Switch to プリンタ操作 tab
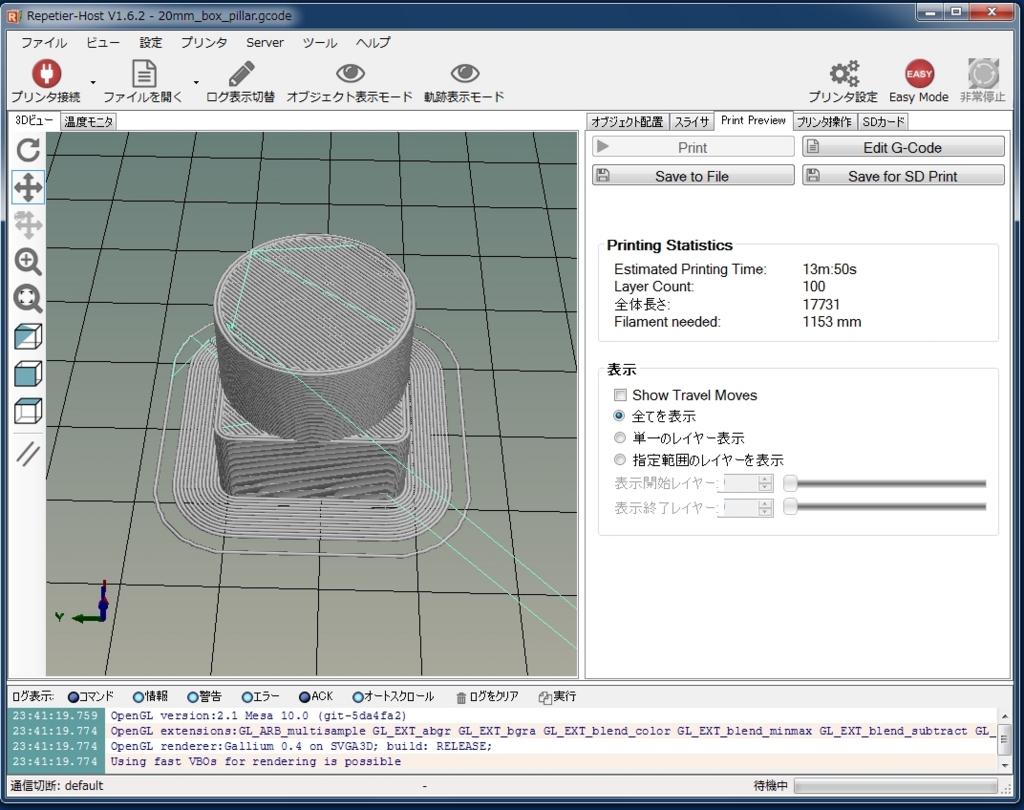The width and height of the screenshot is (1024, 810). [824, 122]
